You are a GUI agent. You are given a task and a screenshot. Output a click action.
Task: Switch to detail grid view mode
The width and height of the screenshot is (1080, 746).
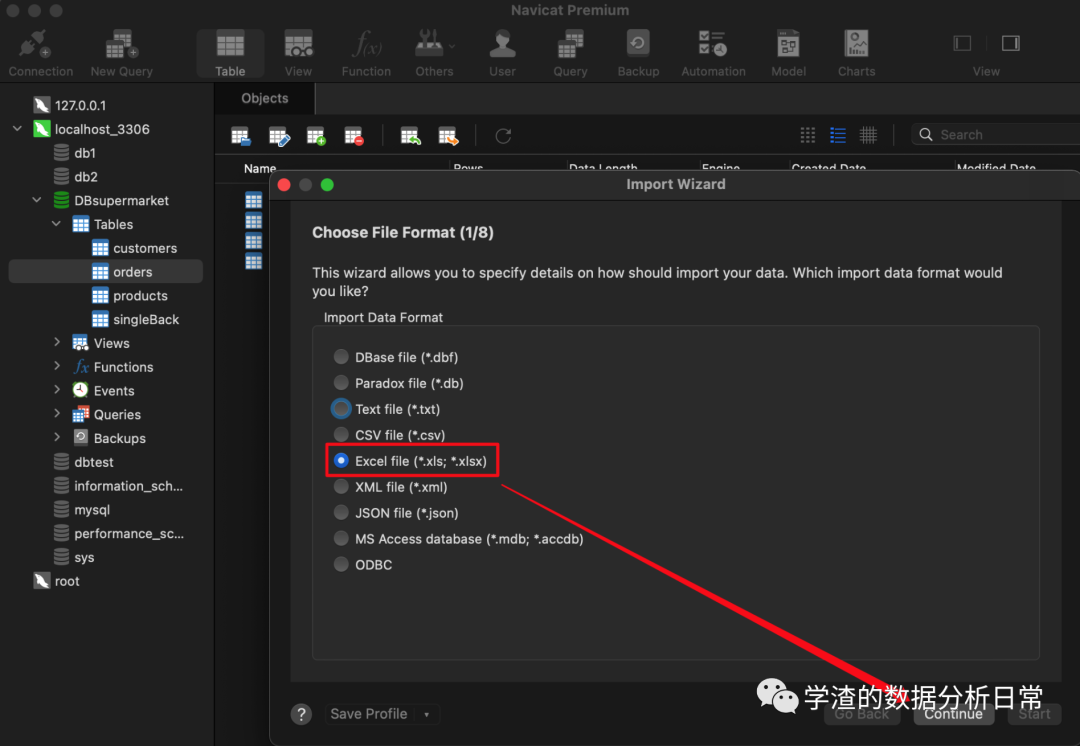(x=869, y=135)
